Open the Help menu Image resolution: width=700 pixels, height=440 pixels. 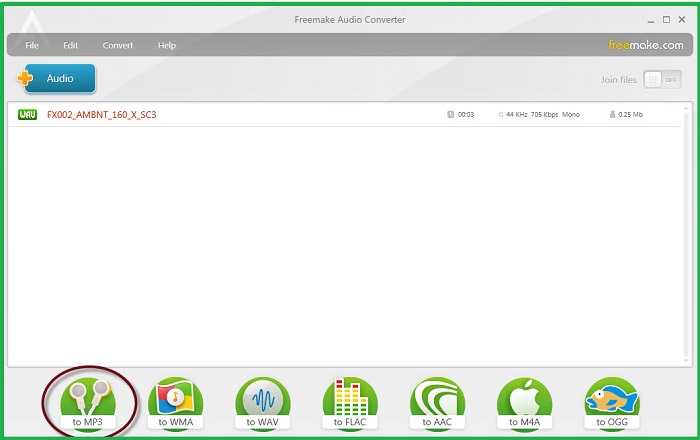click(167, 45)
